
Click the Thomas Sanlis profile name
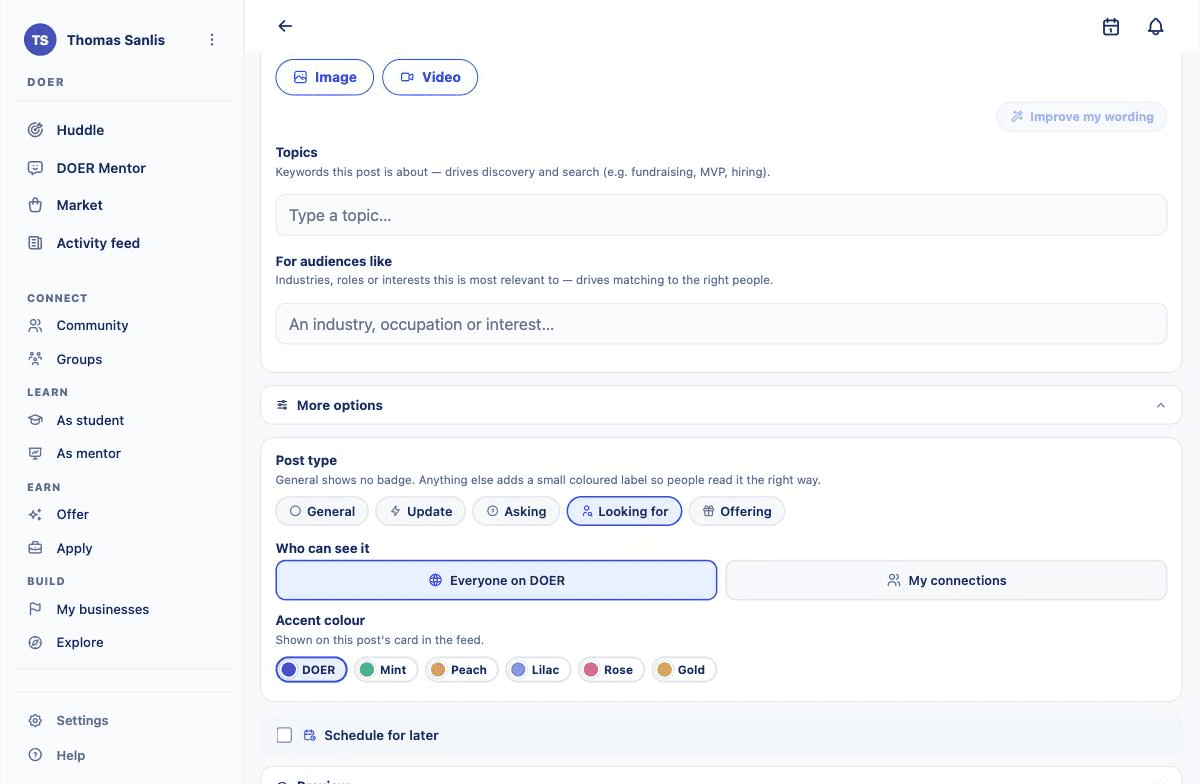[116, 40]
